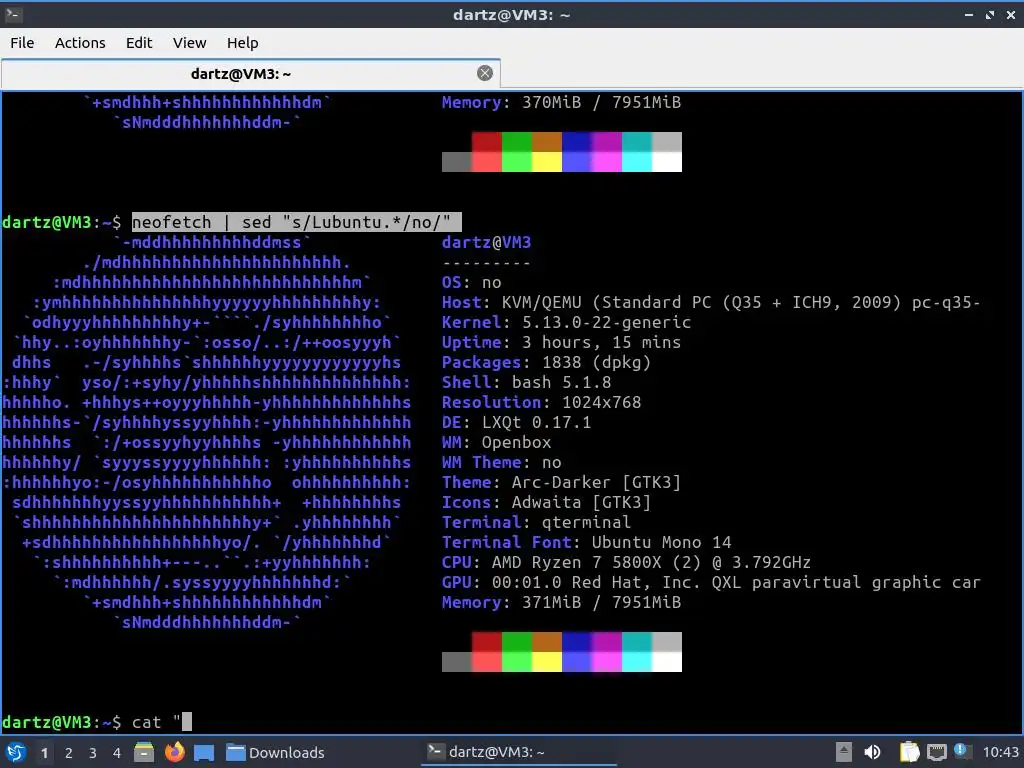Click the Shell bash 5.1.8 line
This screenshot has height=768, width=1024.
coord(526,383)
